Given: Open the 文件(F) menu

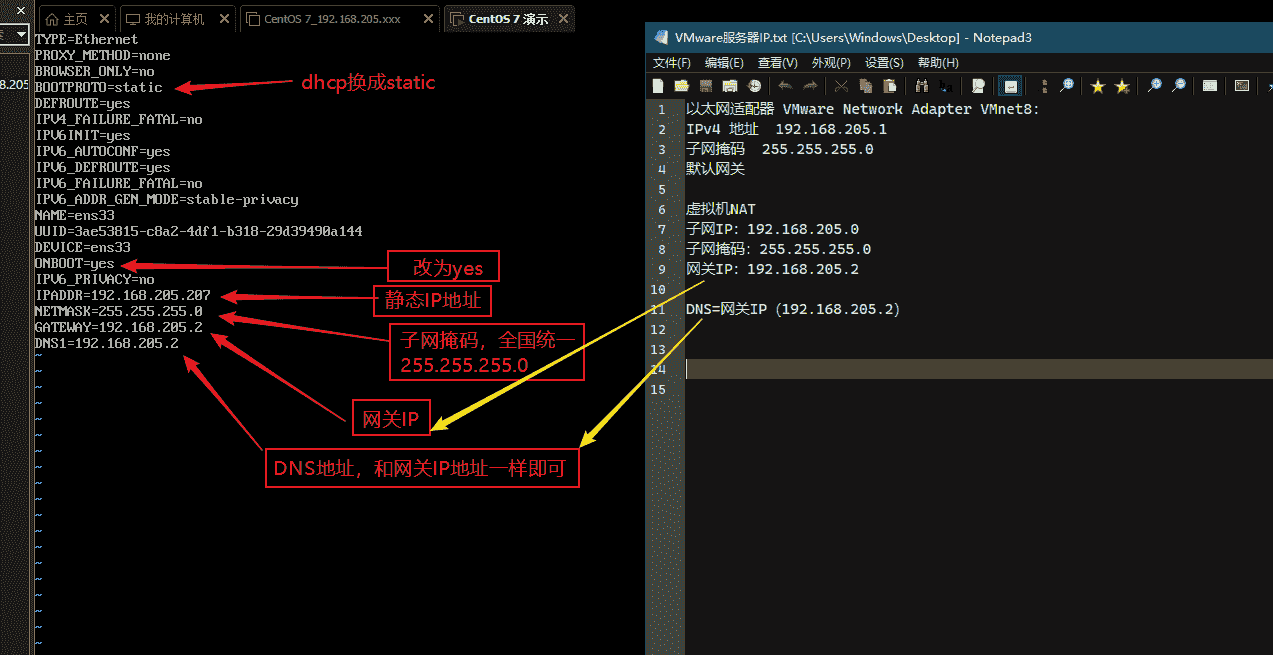Looking at the screenshot, I should [672, 63].
